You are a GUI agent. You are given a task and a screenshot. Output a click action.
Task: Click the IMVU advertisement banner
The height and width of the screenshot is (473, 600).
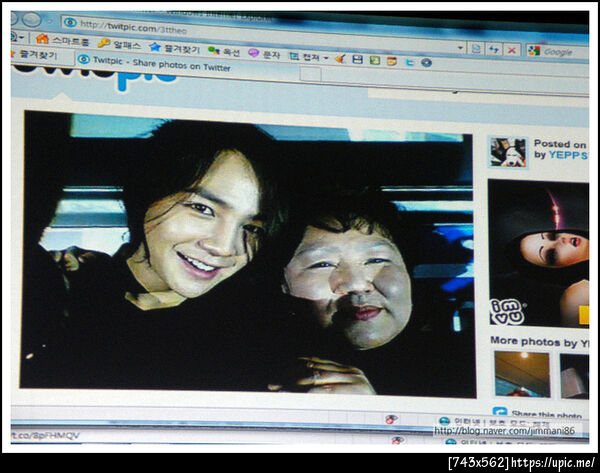538,254
